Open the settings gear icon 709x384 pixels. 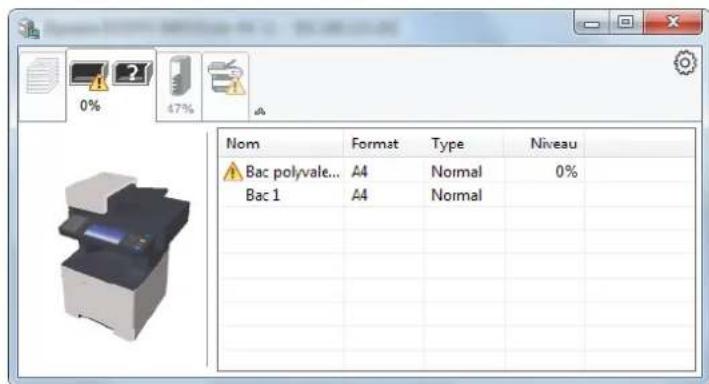pos(685,63)
